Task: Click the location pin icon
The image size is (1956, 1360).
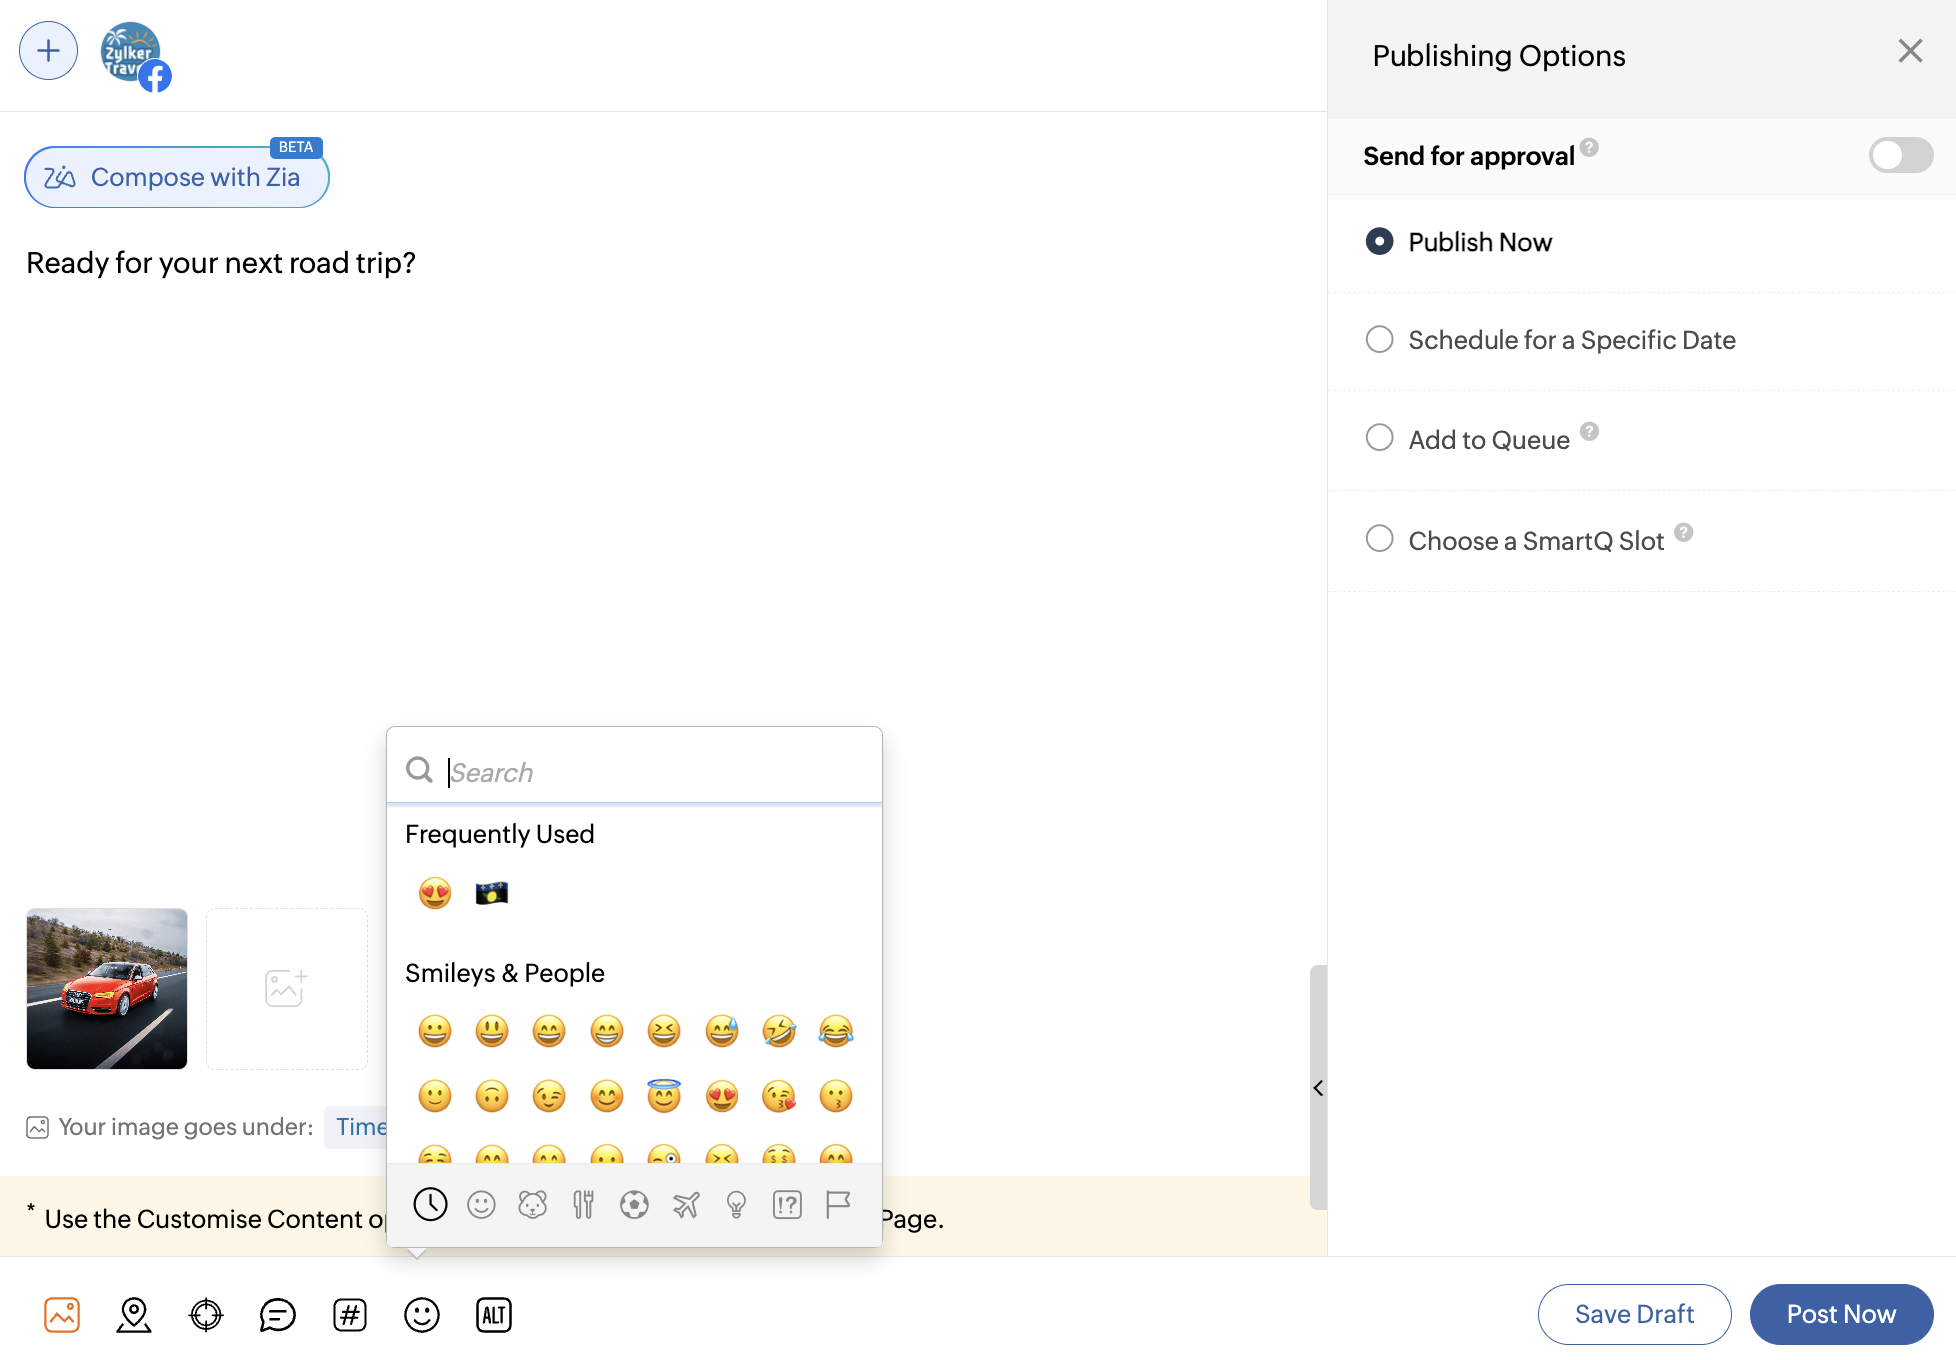Action: tap(134, 1315)
